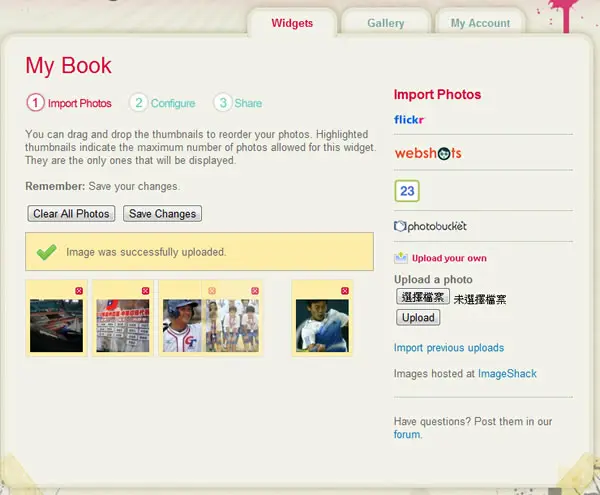
Task: Delete the group children photo
Action: (255, 291)
